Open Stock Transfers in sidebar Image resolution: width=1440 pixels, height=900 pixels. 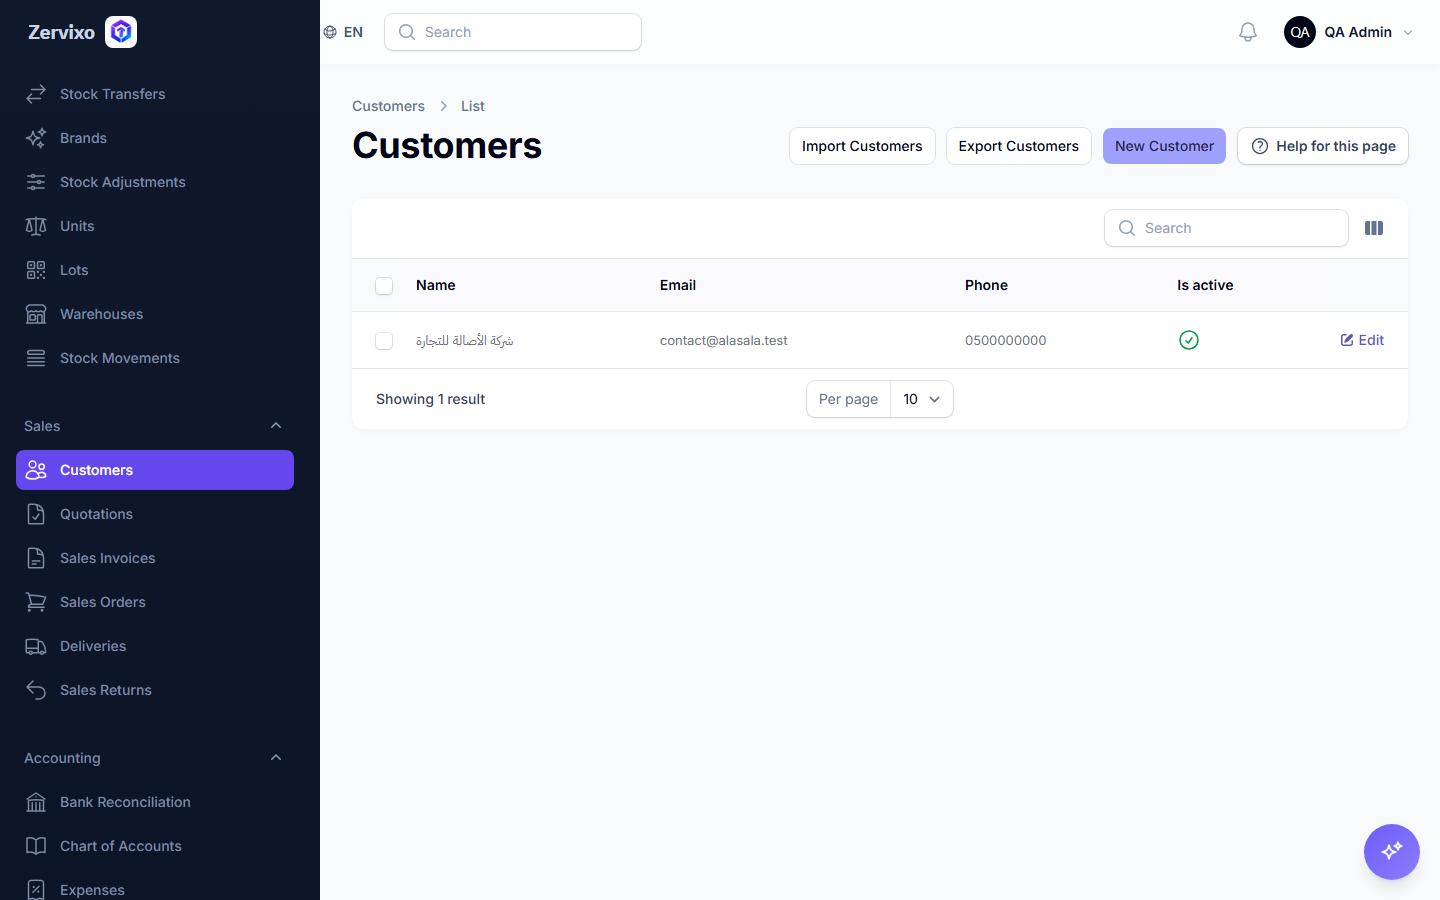pyautogui.click(x=155, y=94)
